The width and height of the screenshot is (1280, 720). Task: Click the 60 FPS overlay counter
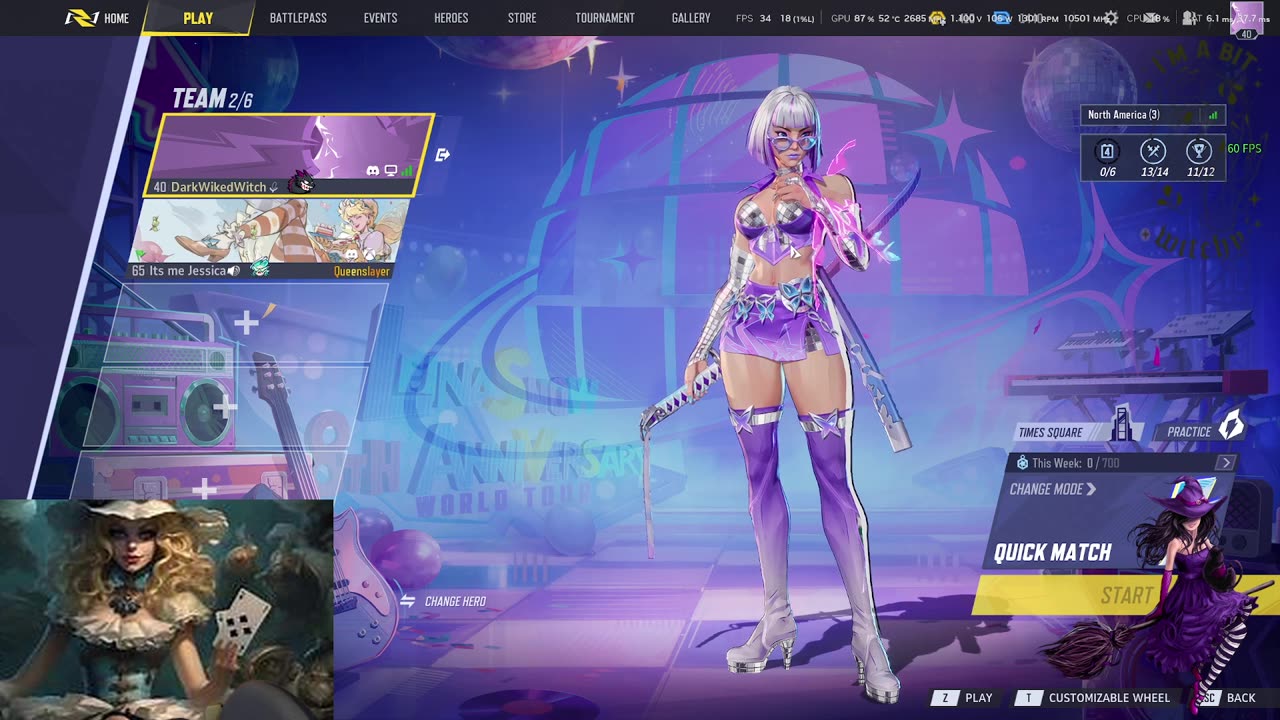coord(1244,149)
